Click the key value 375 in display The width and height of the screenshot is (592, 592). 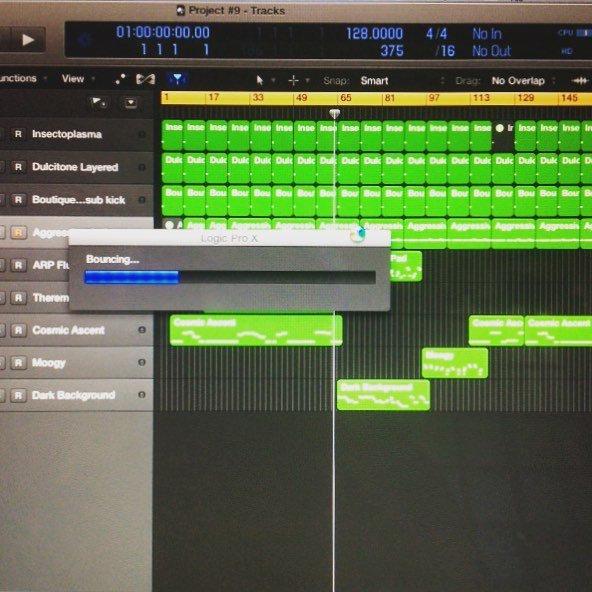coord(392,51)
